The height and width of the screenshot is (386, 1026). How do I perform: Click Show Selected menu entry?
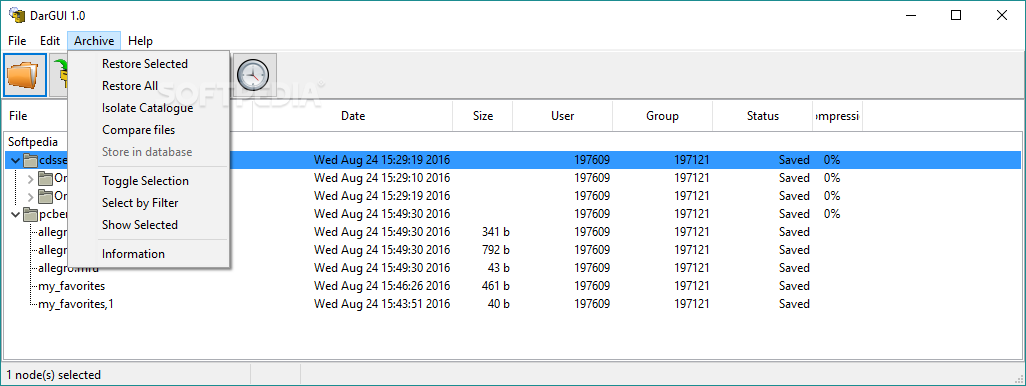pos(149,224)
